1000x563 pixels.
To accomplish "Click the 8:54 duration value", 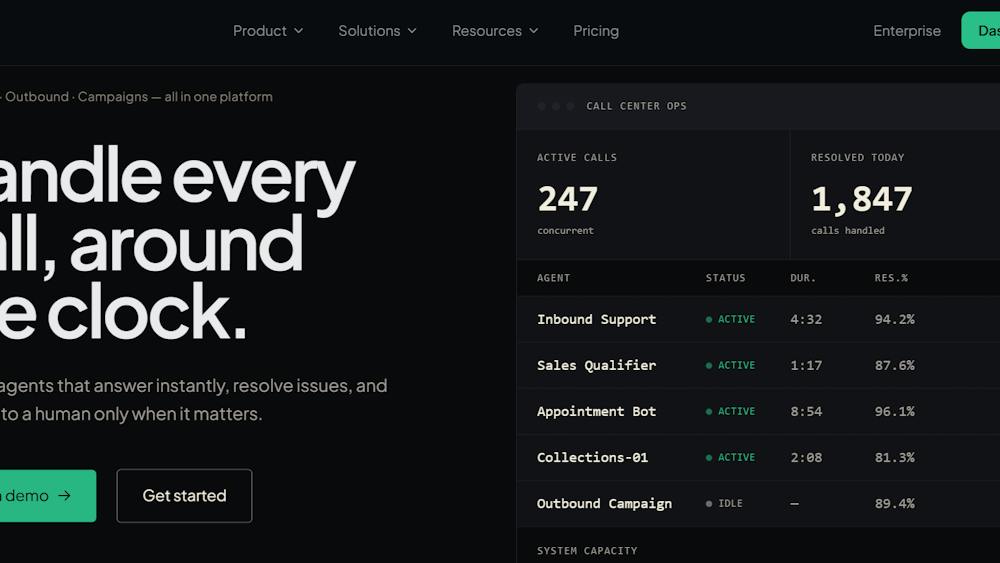I will [x=806, y=411].
